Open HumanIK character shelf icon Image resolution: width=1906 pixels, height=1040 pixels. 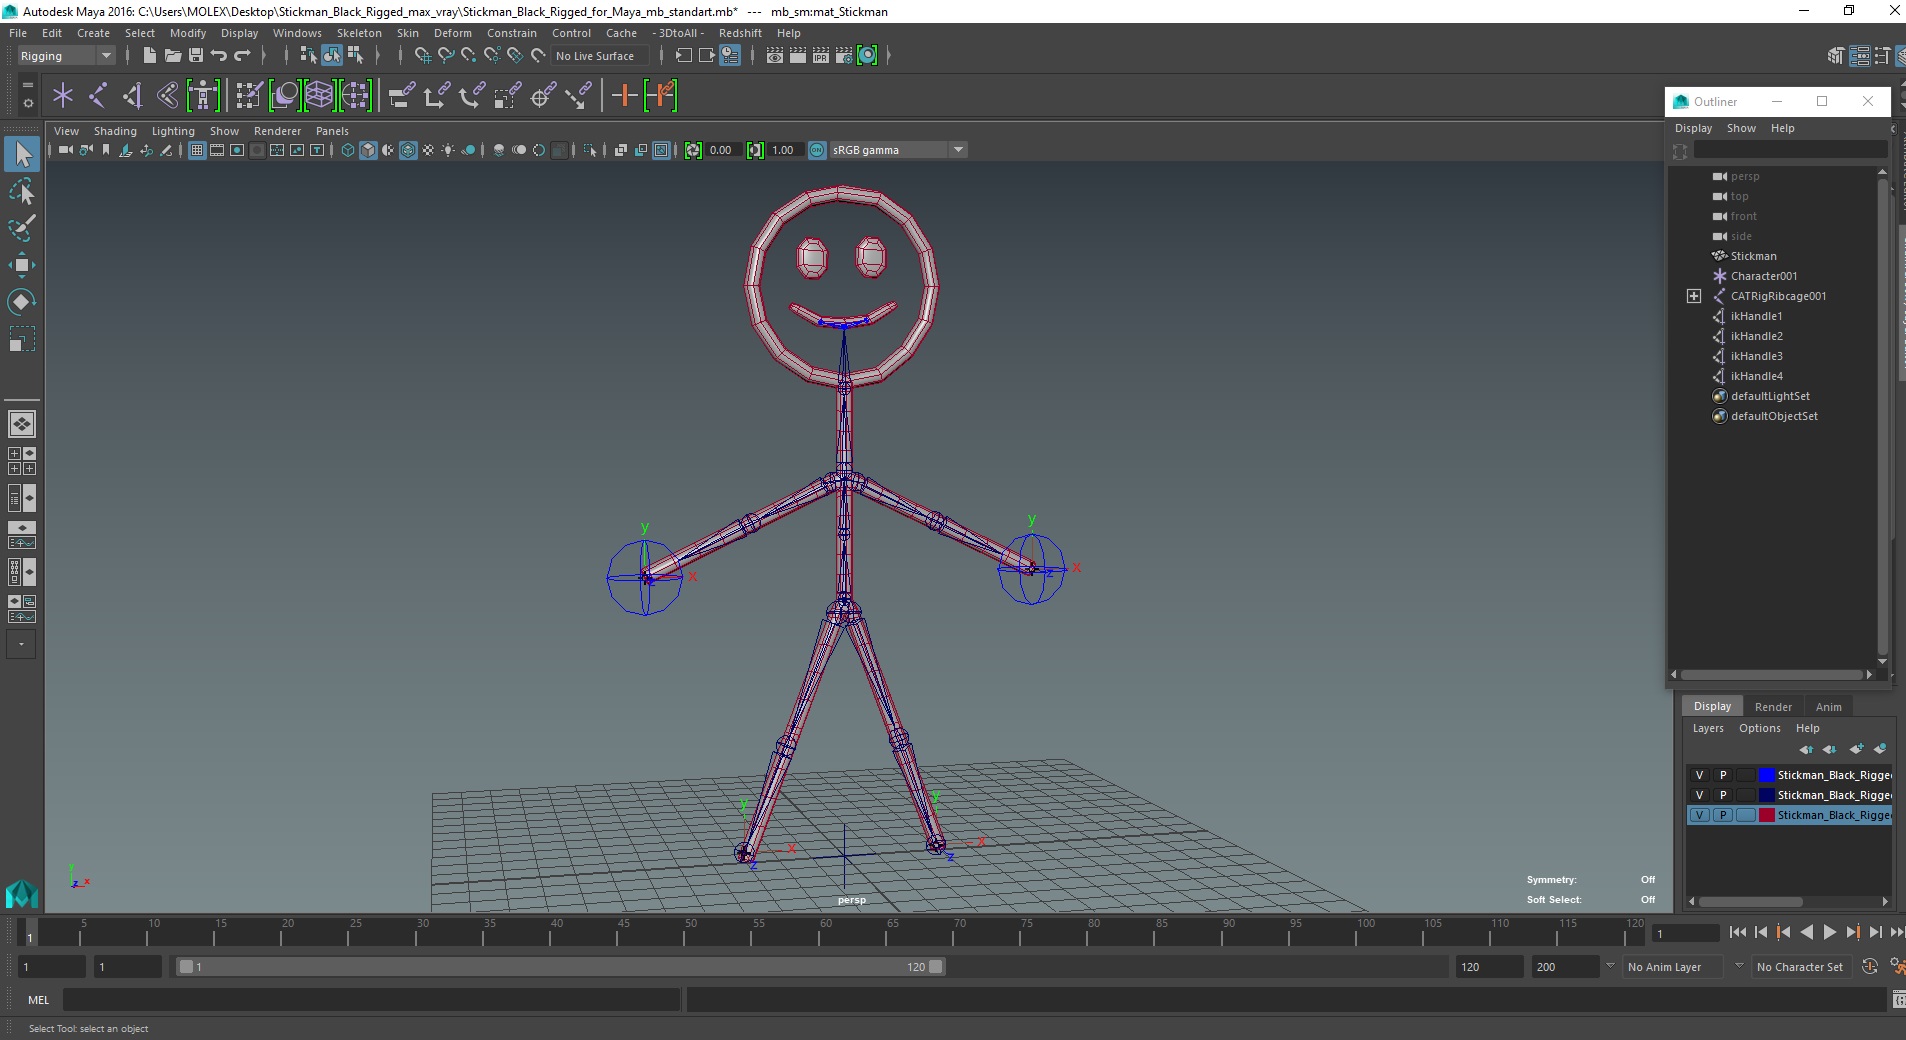(x=203, y=96)
